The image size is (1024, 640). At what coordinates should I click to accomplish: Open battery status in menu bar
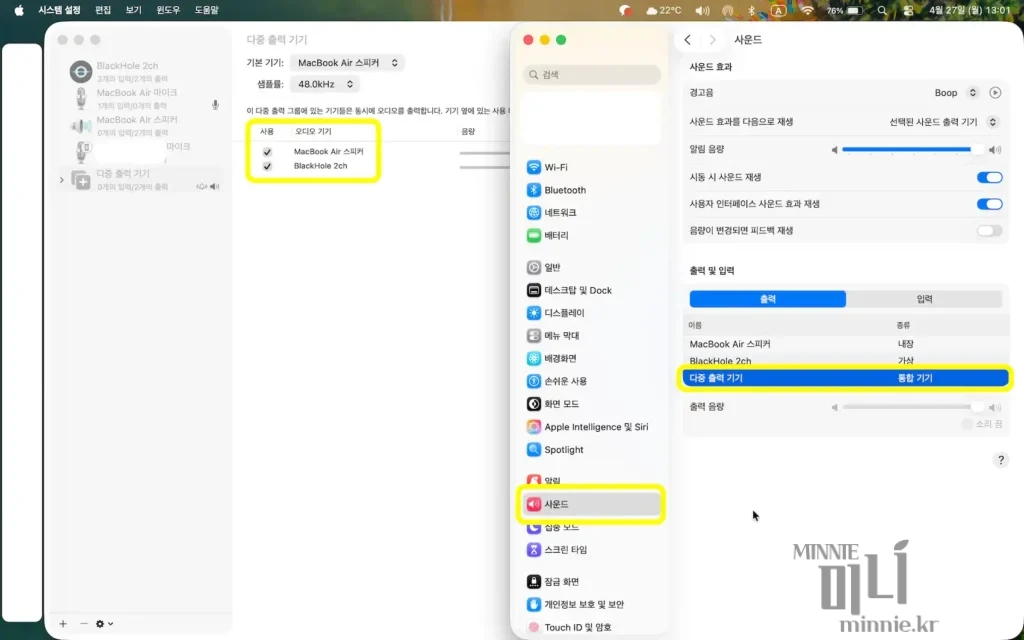point(845,10)
